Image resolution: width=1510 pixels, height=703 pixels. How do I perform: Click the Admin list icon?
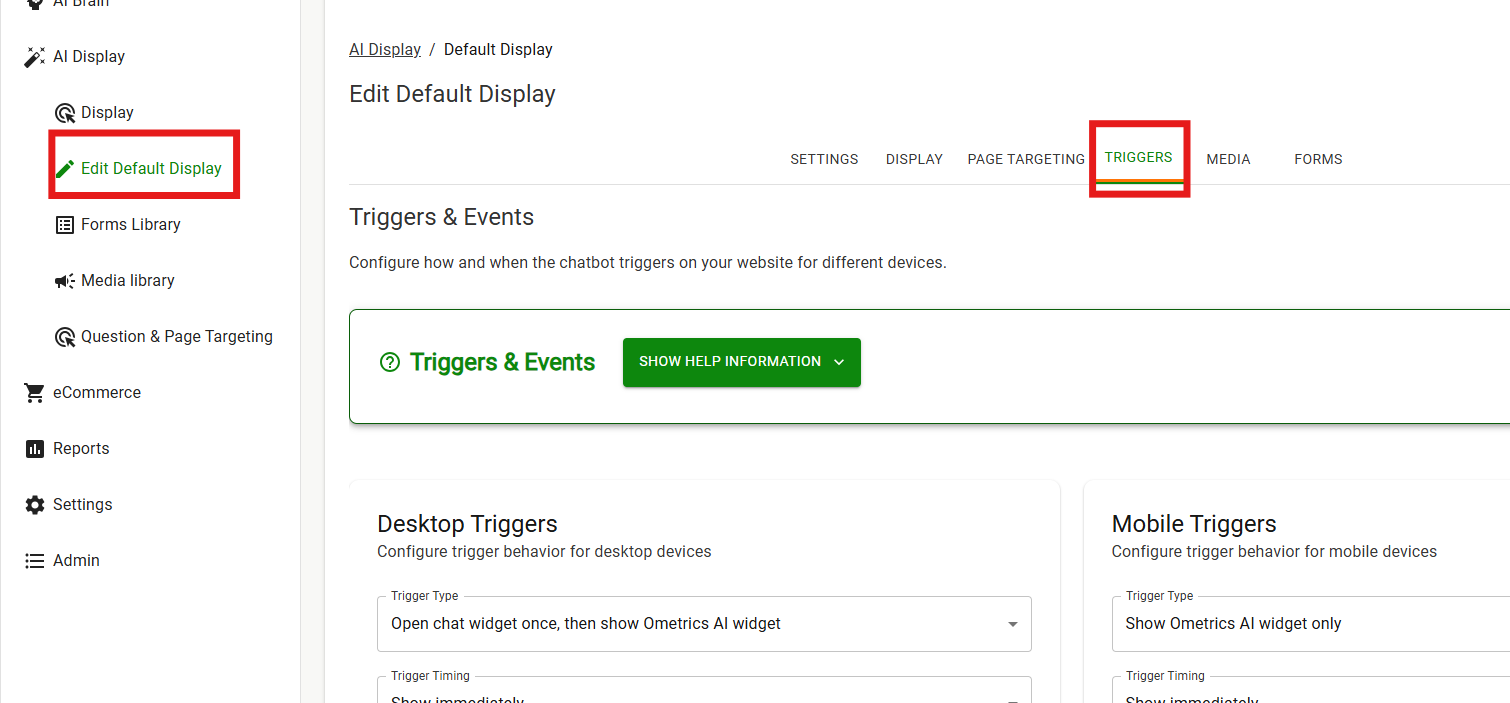pyautogui.click(x=35, y=561)
